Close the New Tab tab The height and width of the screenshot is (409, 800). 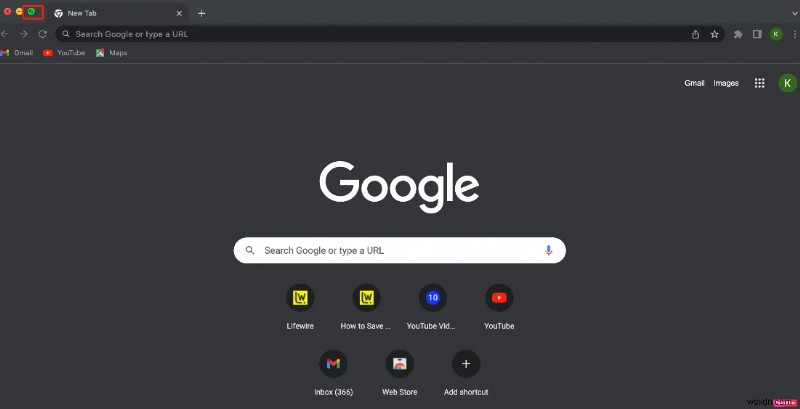click(x=179, y=13)
